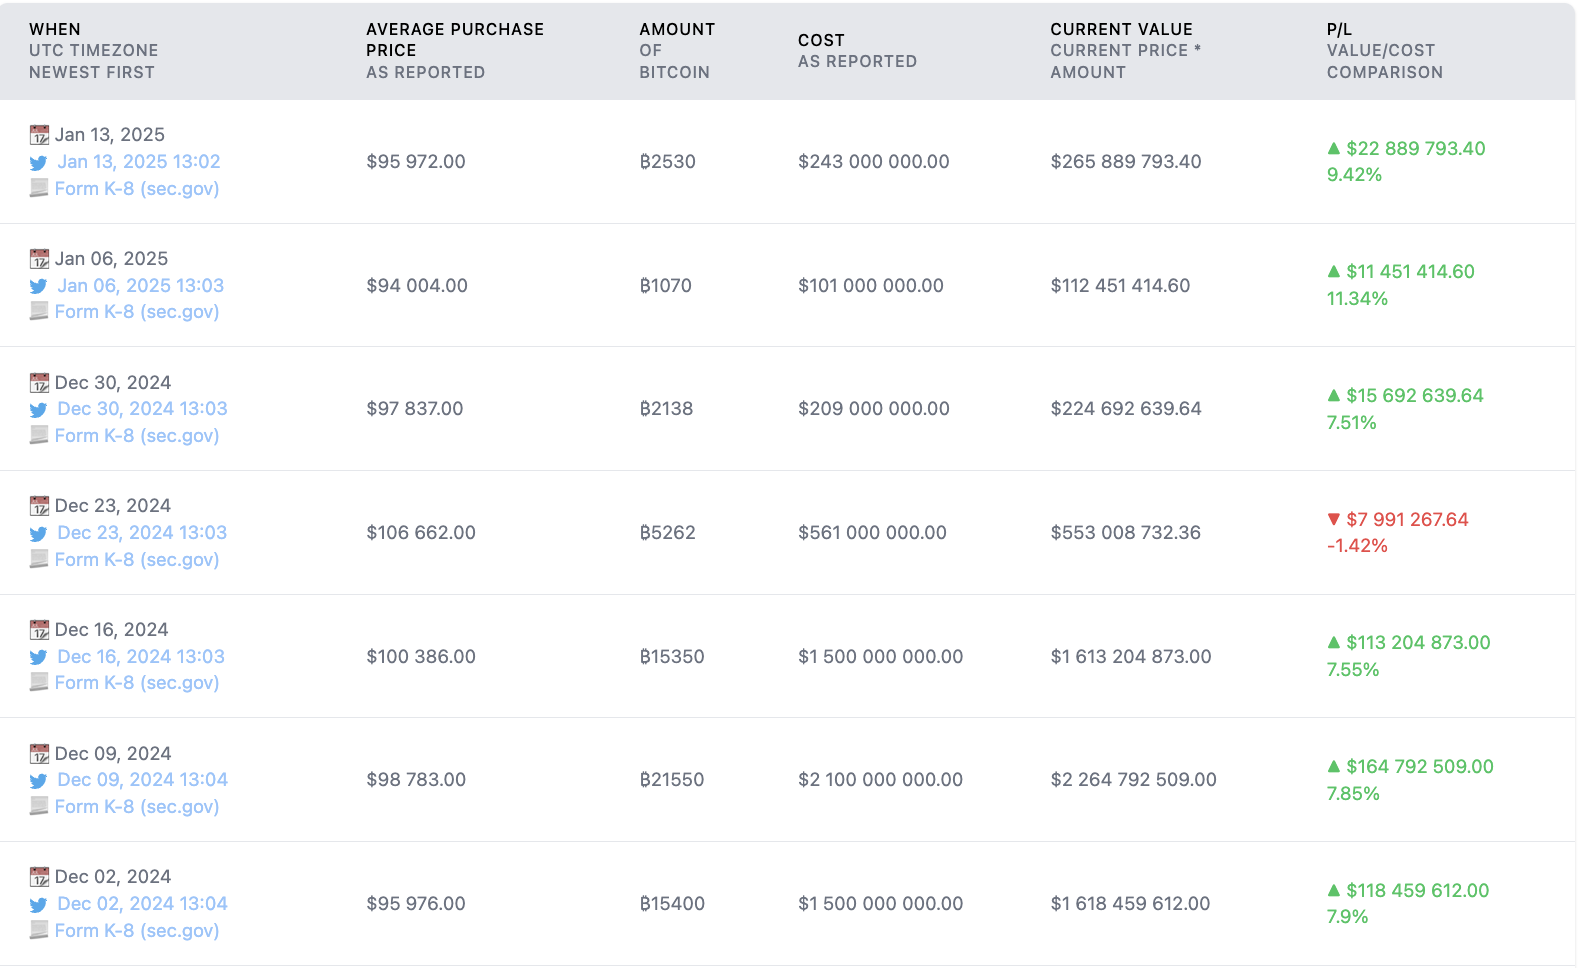Image resolution: width=1580 pixels, height=968 pixels.
Task: Click the document icon on the Dec 16 row
Action: pyautogui.click(x=38, y=682)
